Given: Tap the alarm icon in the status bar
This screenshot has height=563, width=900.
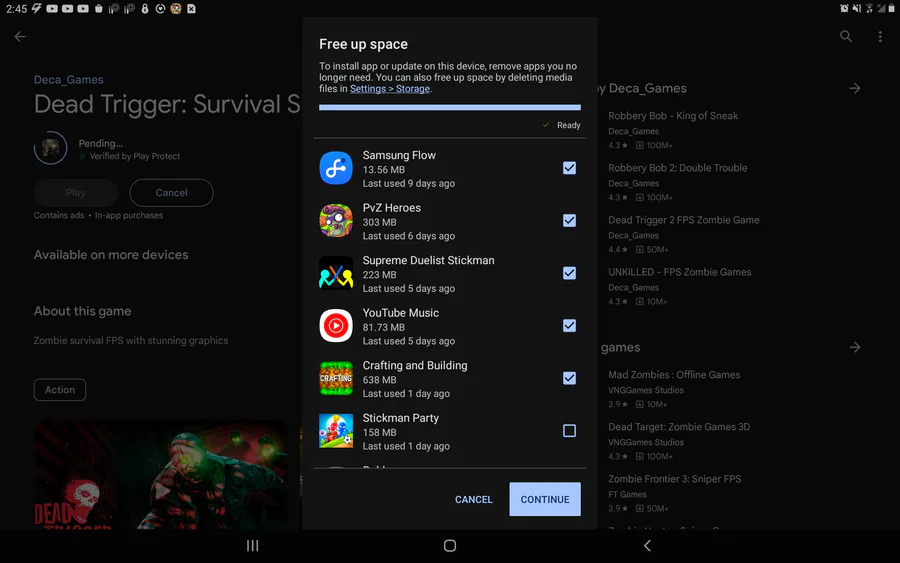Looking at the screenshot, I should point(844,8).
